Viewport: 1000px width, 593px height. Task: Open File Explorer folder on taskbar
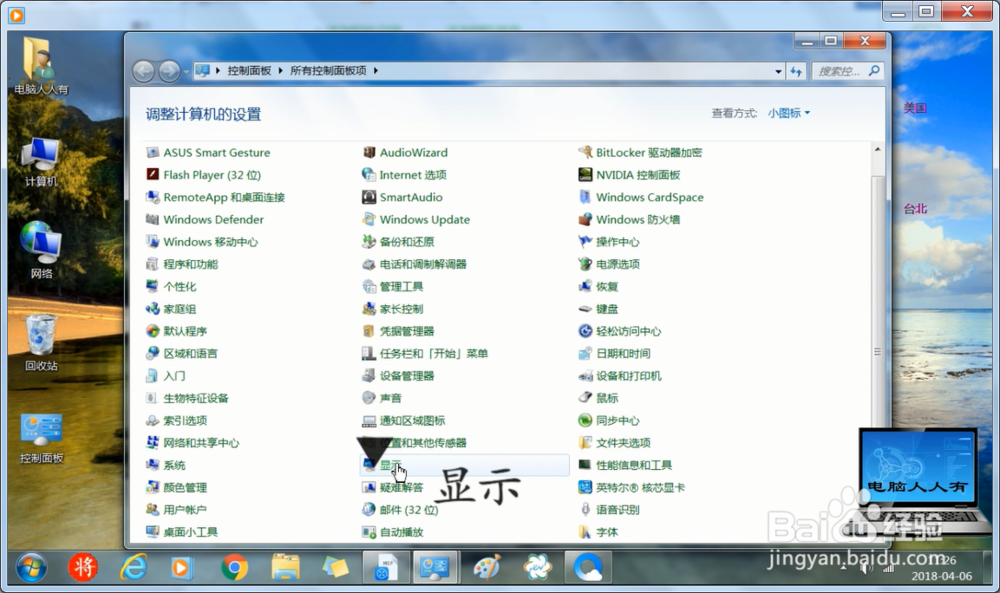tap(285, 567)
